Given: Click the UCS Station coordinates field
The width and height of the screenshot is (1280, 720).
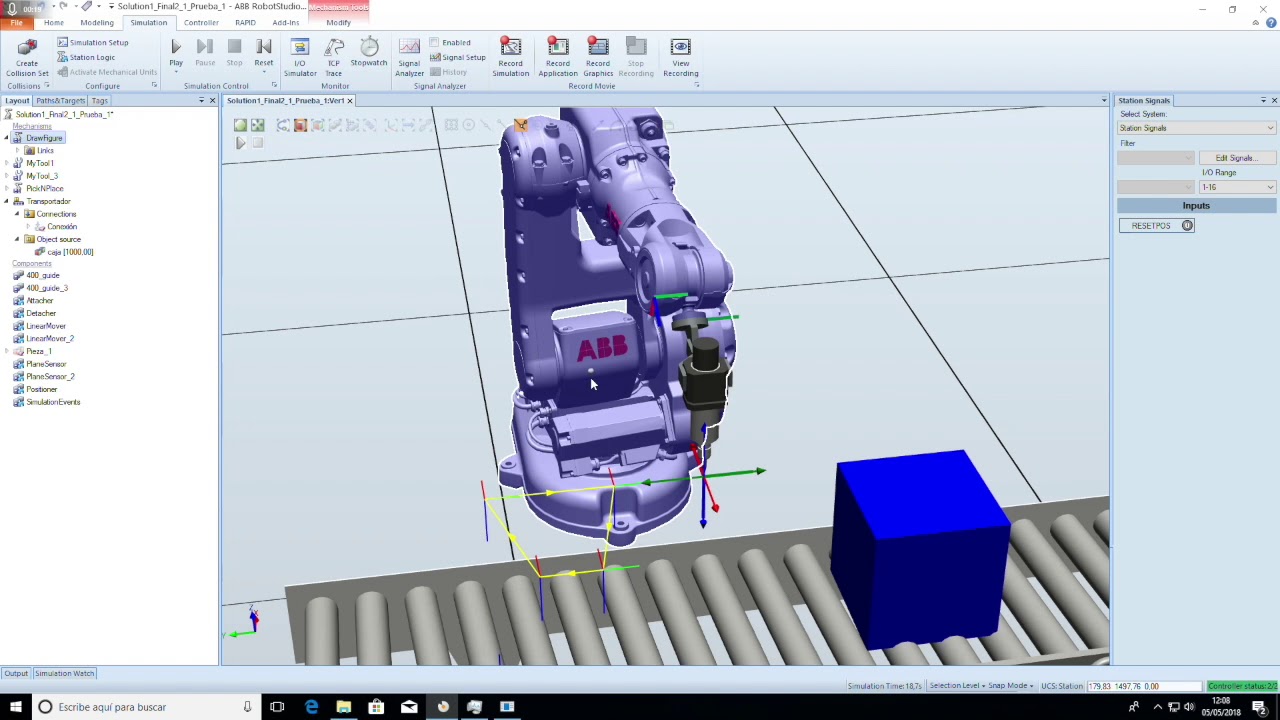Looking at the screenshot, I should pos(1144,686).
